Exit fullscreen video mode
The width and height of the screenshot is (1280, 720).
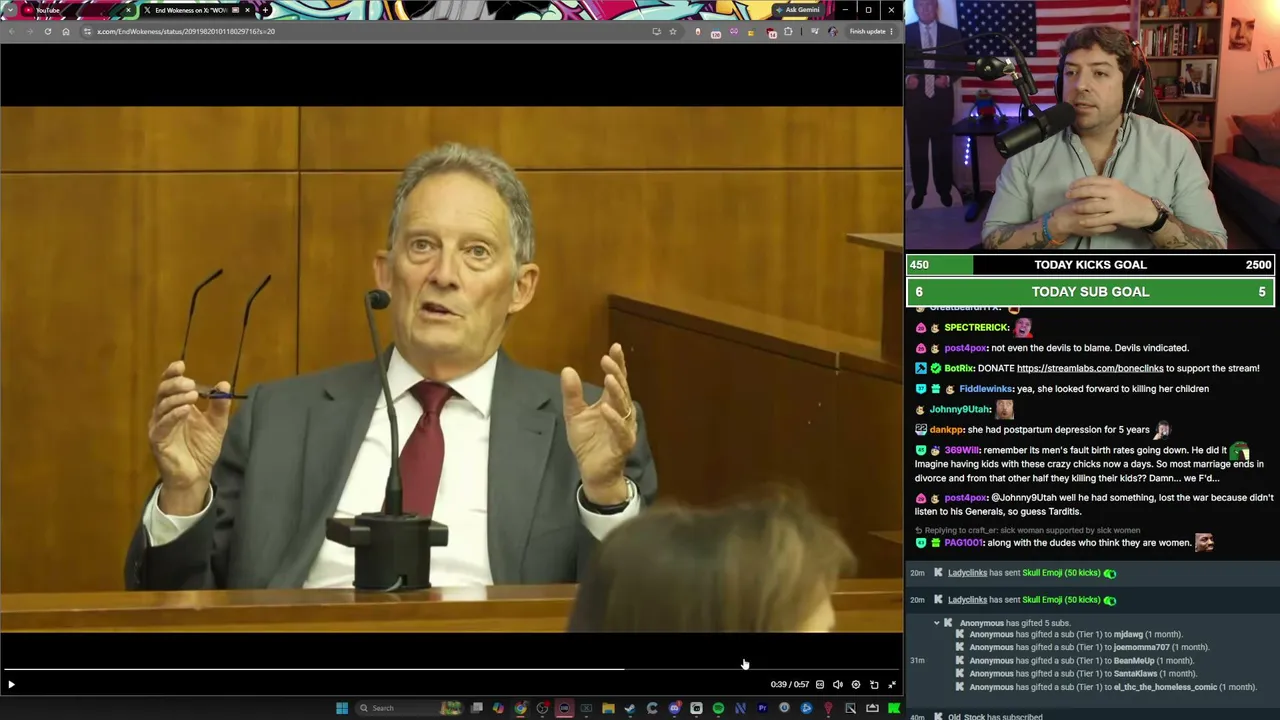coord(892,685)
